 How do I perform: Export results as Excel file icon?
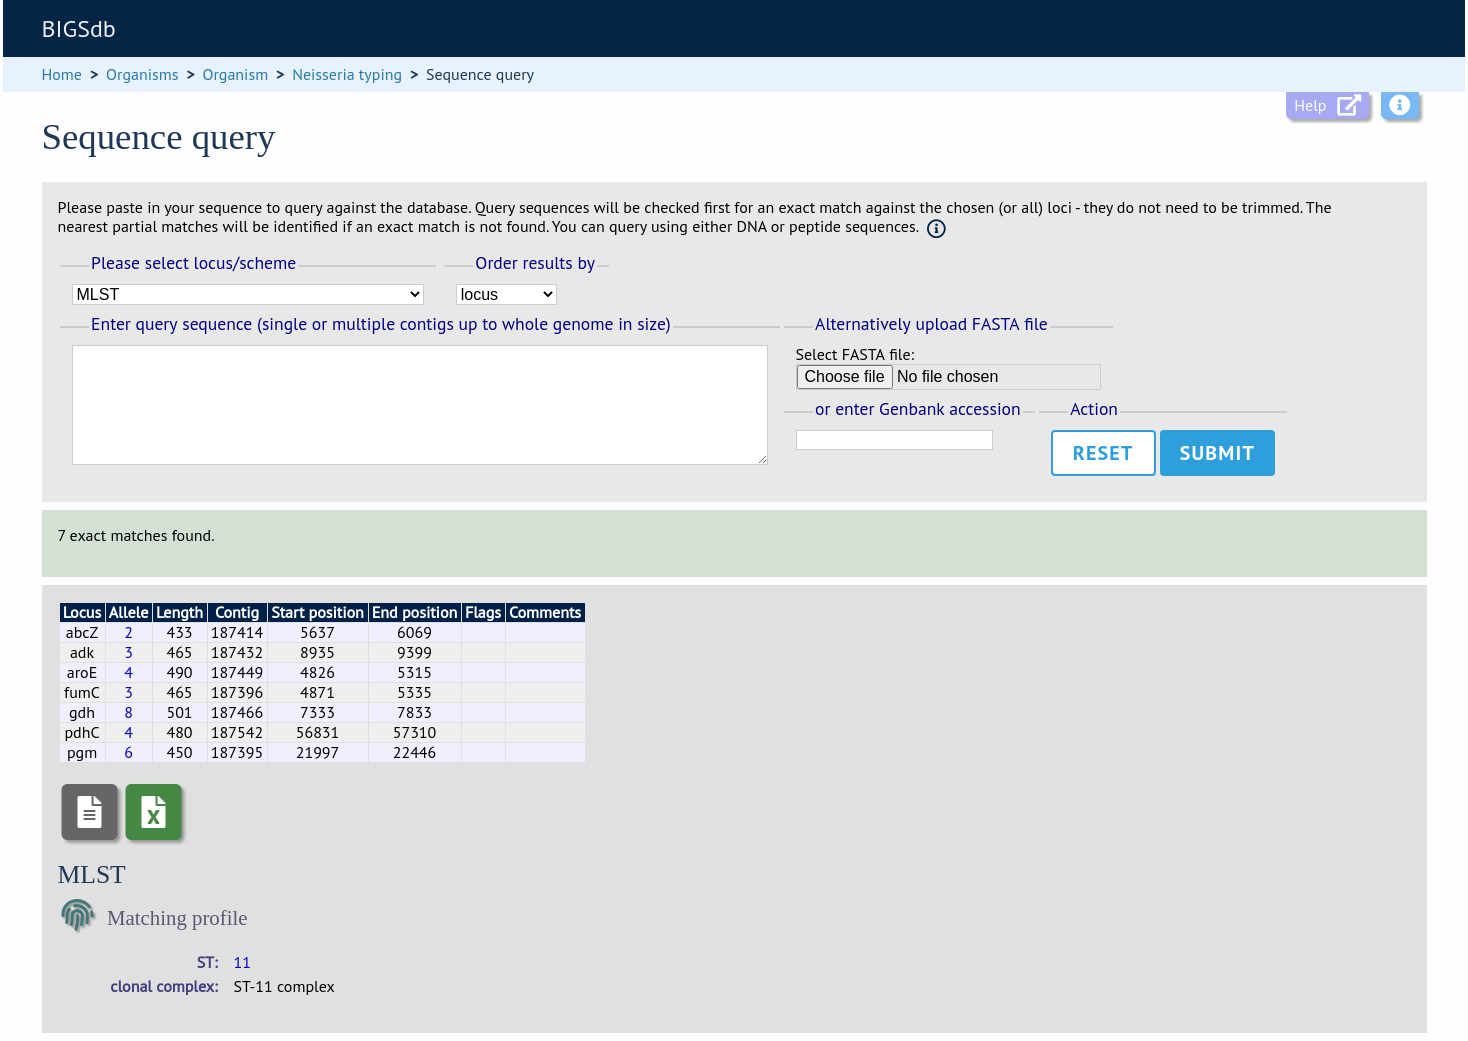pyautogui.click(x=154, y=811)
